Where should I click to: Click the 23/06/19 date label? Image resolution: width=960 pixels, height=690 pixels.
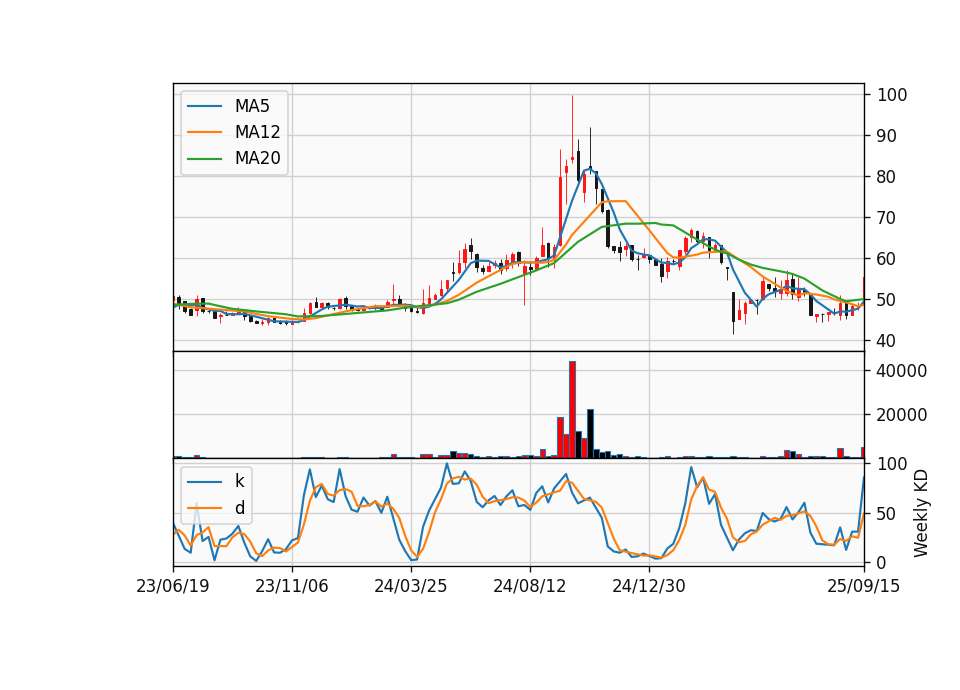tap(173, 586)
